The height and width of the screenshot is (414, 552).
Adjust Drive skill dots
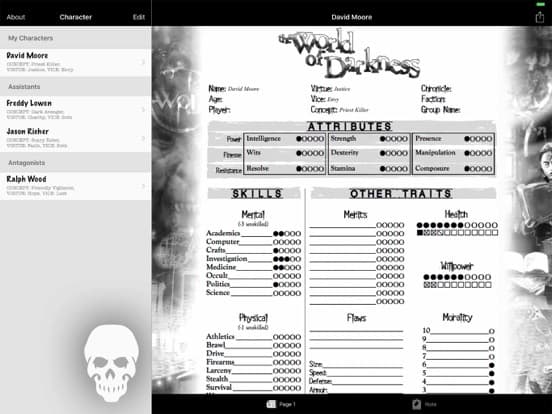coord(287,354)
